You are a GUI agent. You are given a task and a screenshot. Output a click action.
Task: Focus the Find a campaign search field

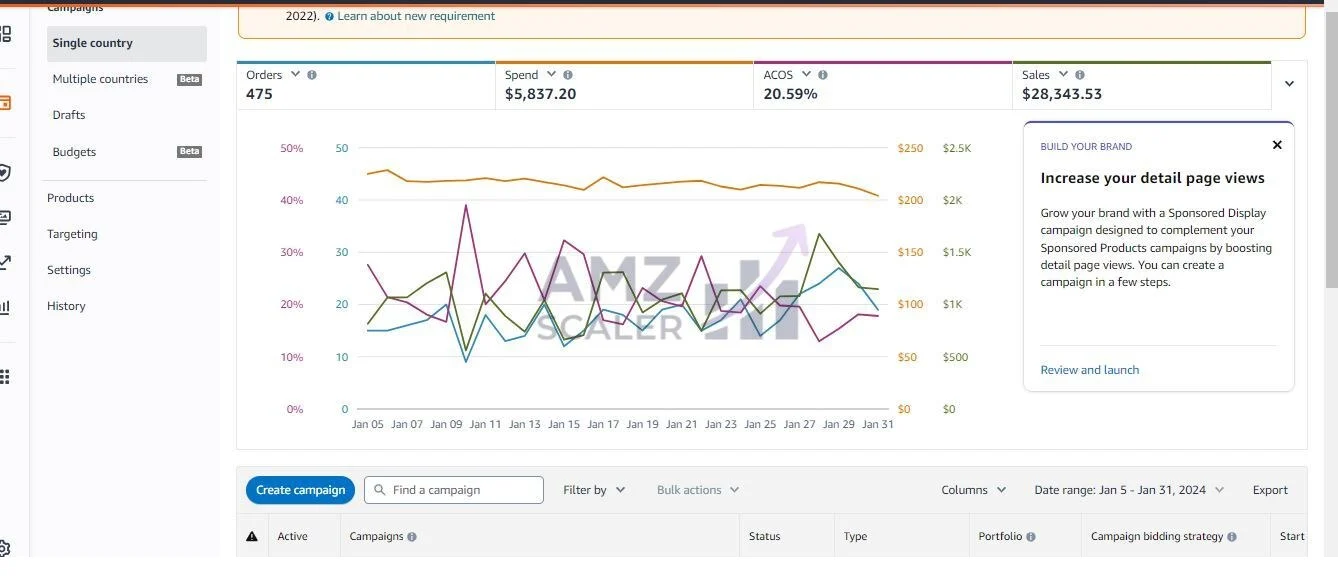pyautogui.click(x=454, y=490)
